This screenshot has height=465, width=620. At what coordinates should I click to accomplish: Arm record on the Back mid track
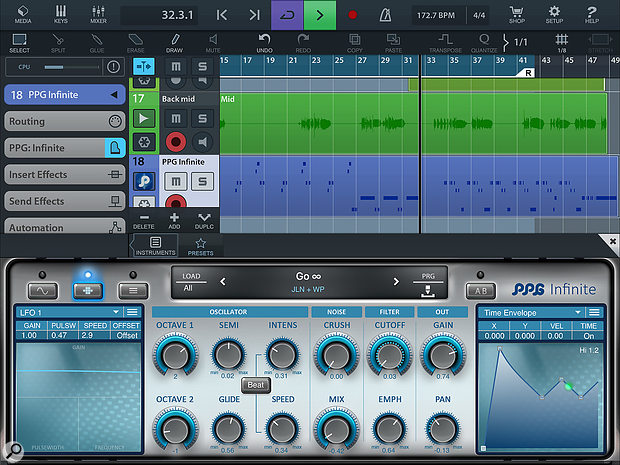click(x=176, y=142)
